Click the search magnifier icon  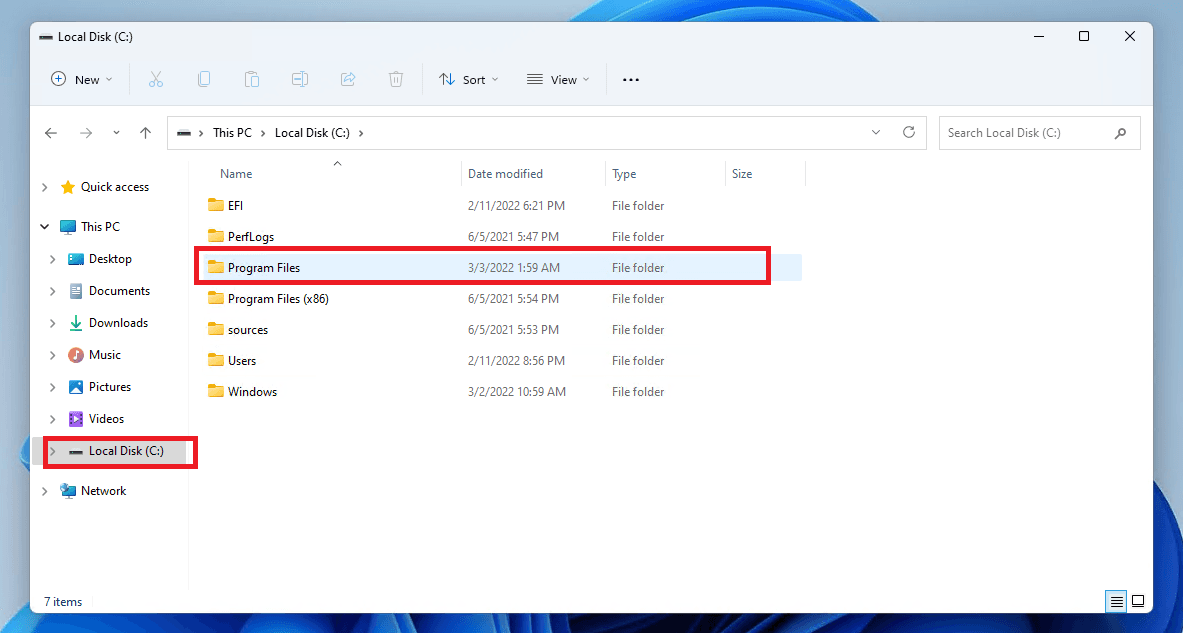coord(1120,133)
